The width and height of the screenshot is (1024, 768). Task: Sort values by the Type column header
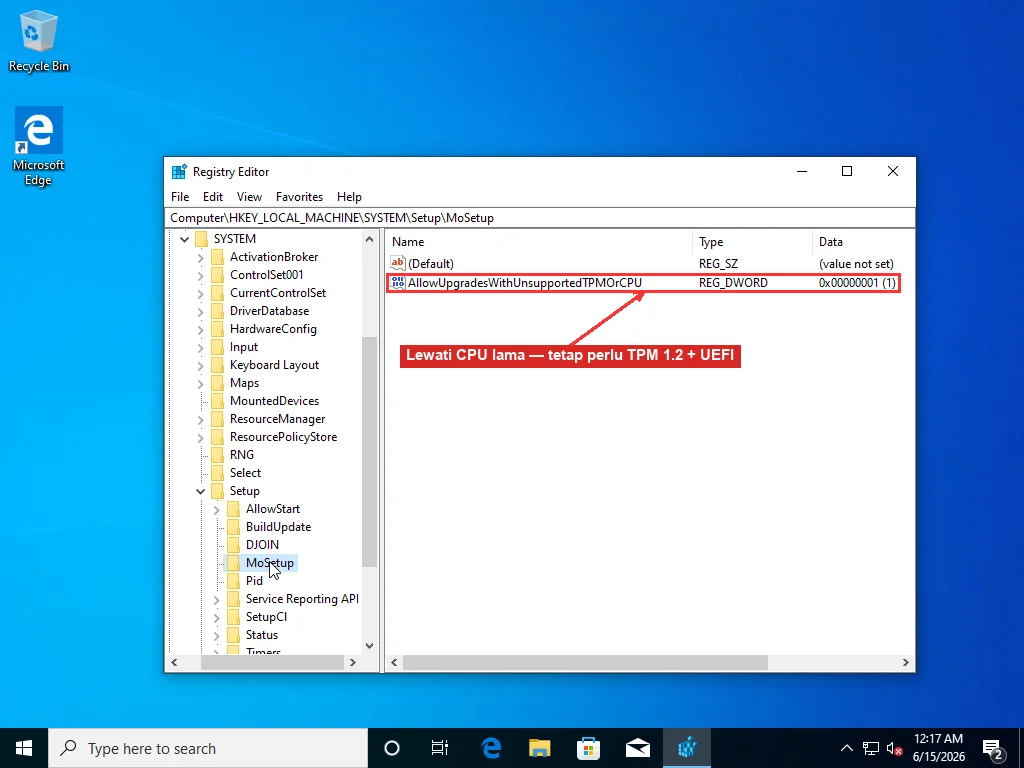(752, 242)
